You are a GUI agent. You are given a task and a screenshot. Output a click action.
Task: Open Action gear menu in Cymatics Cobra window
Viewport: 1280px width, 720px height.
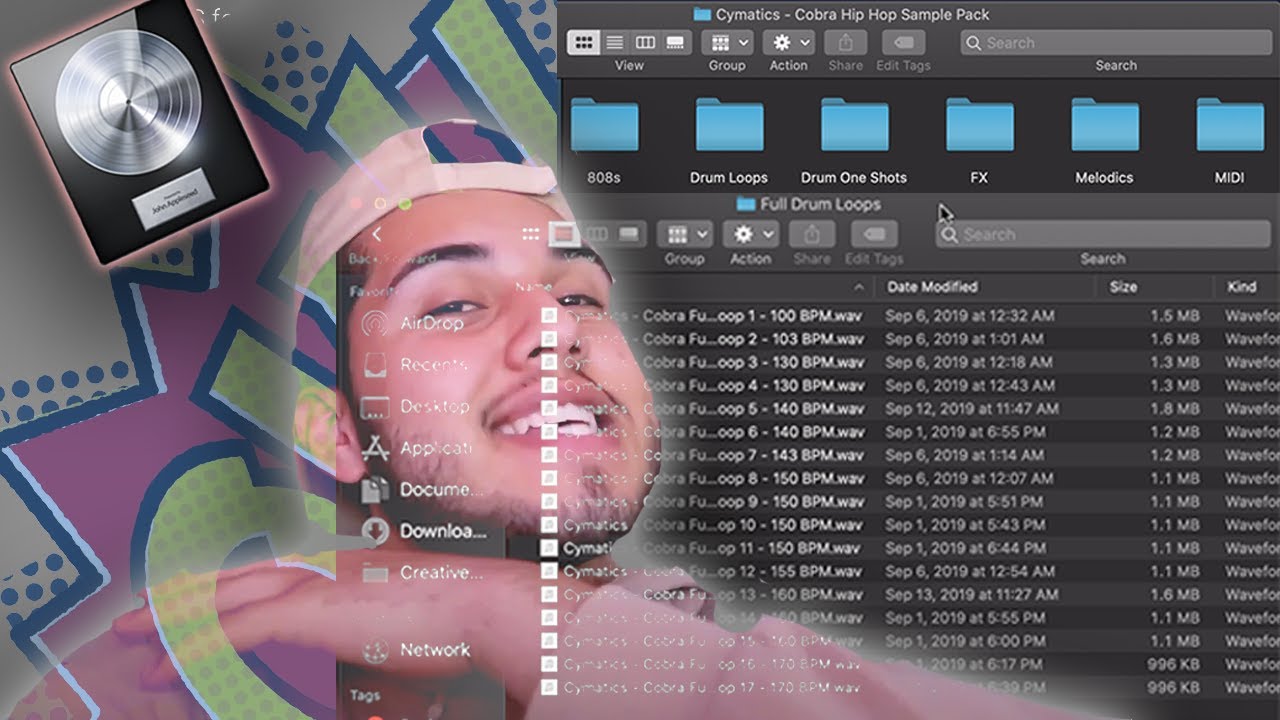pos(789,42)
